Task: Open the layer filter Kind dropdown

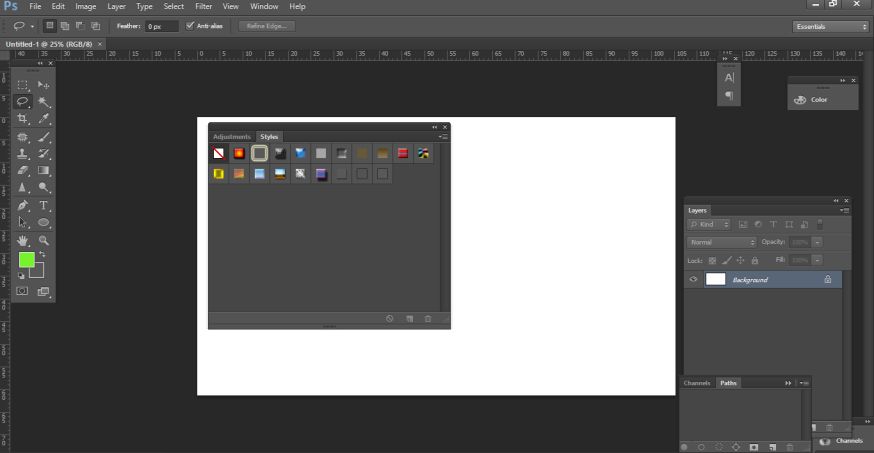Action: point(709,225)
